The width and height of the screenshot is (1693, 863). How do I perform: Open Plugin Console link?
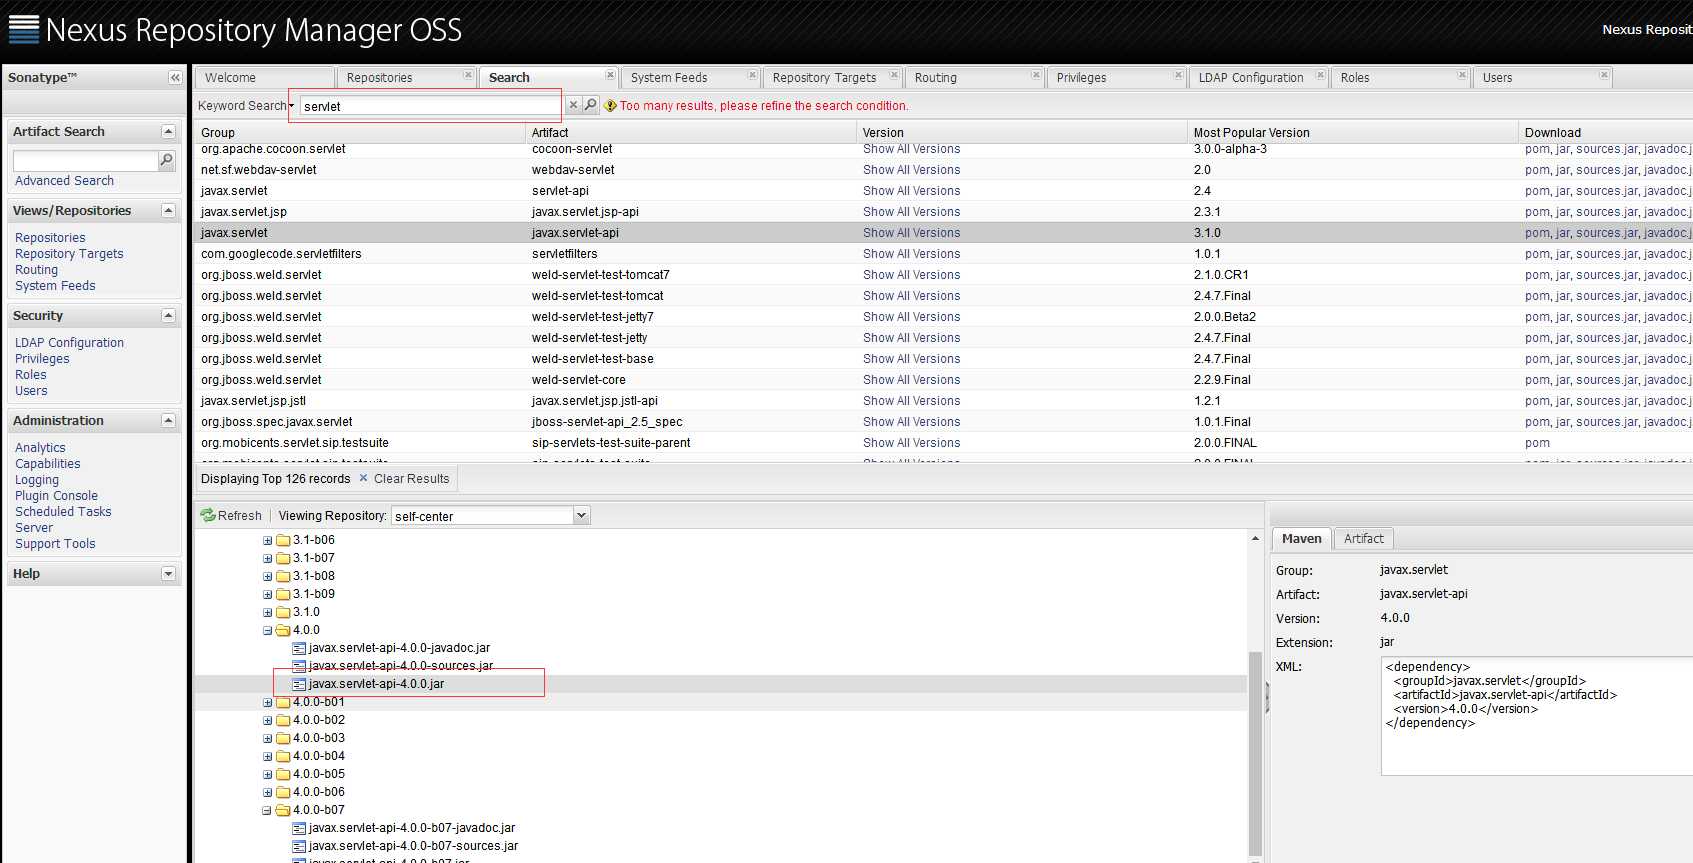pos(56,496)
